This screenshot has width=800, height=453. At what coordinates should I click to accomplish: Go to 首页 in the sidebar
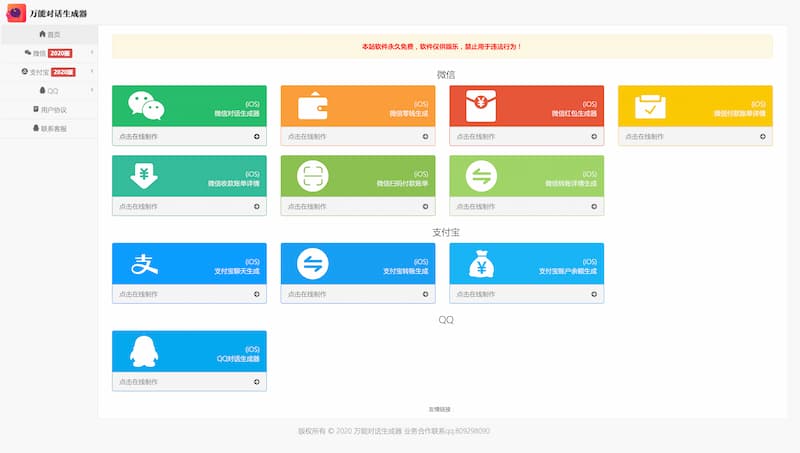(x=49, y=34)
